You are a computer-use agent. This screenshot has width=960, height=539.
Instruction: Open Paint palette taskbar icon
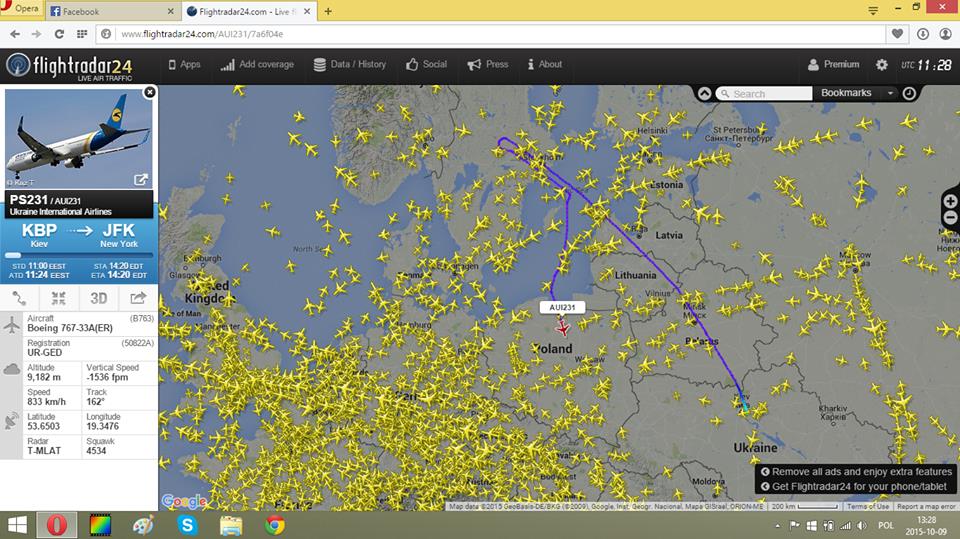tap(143, 525)
